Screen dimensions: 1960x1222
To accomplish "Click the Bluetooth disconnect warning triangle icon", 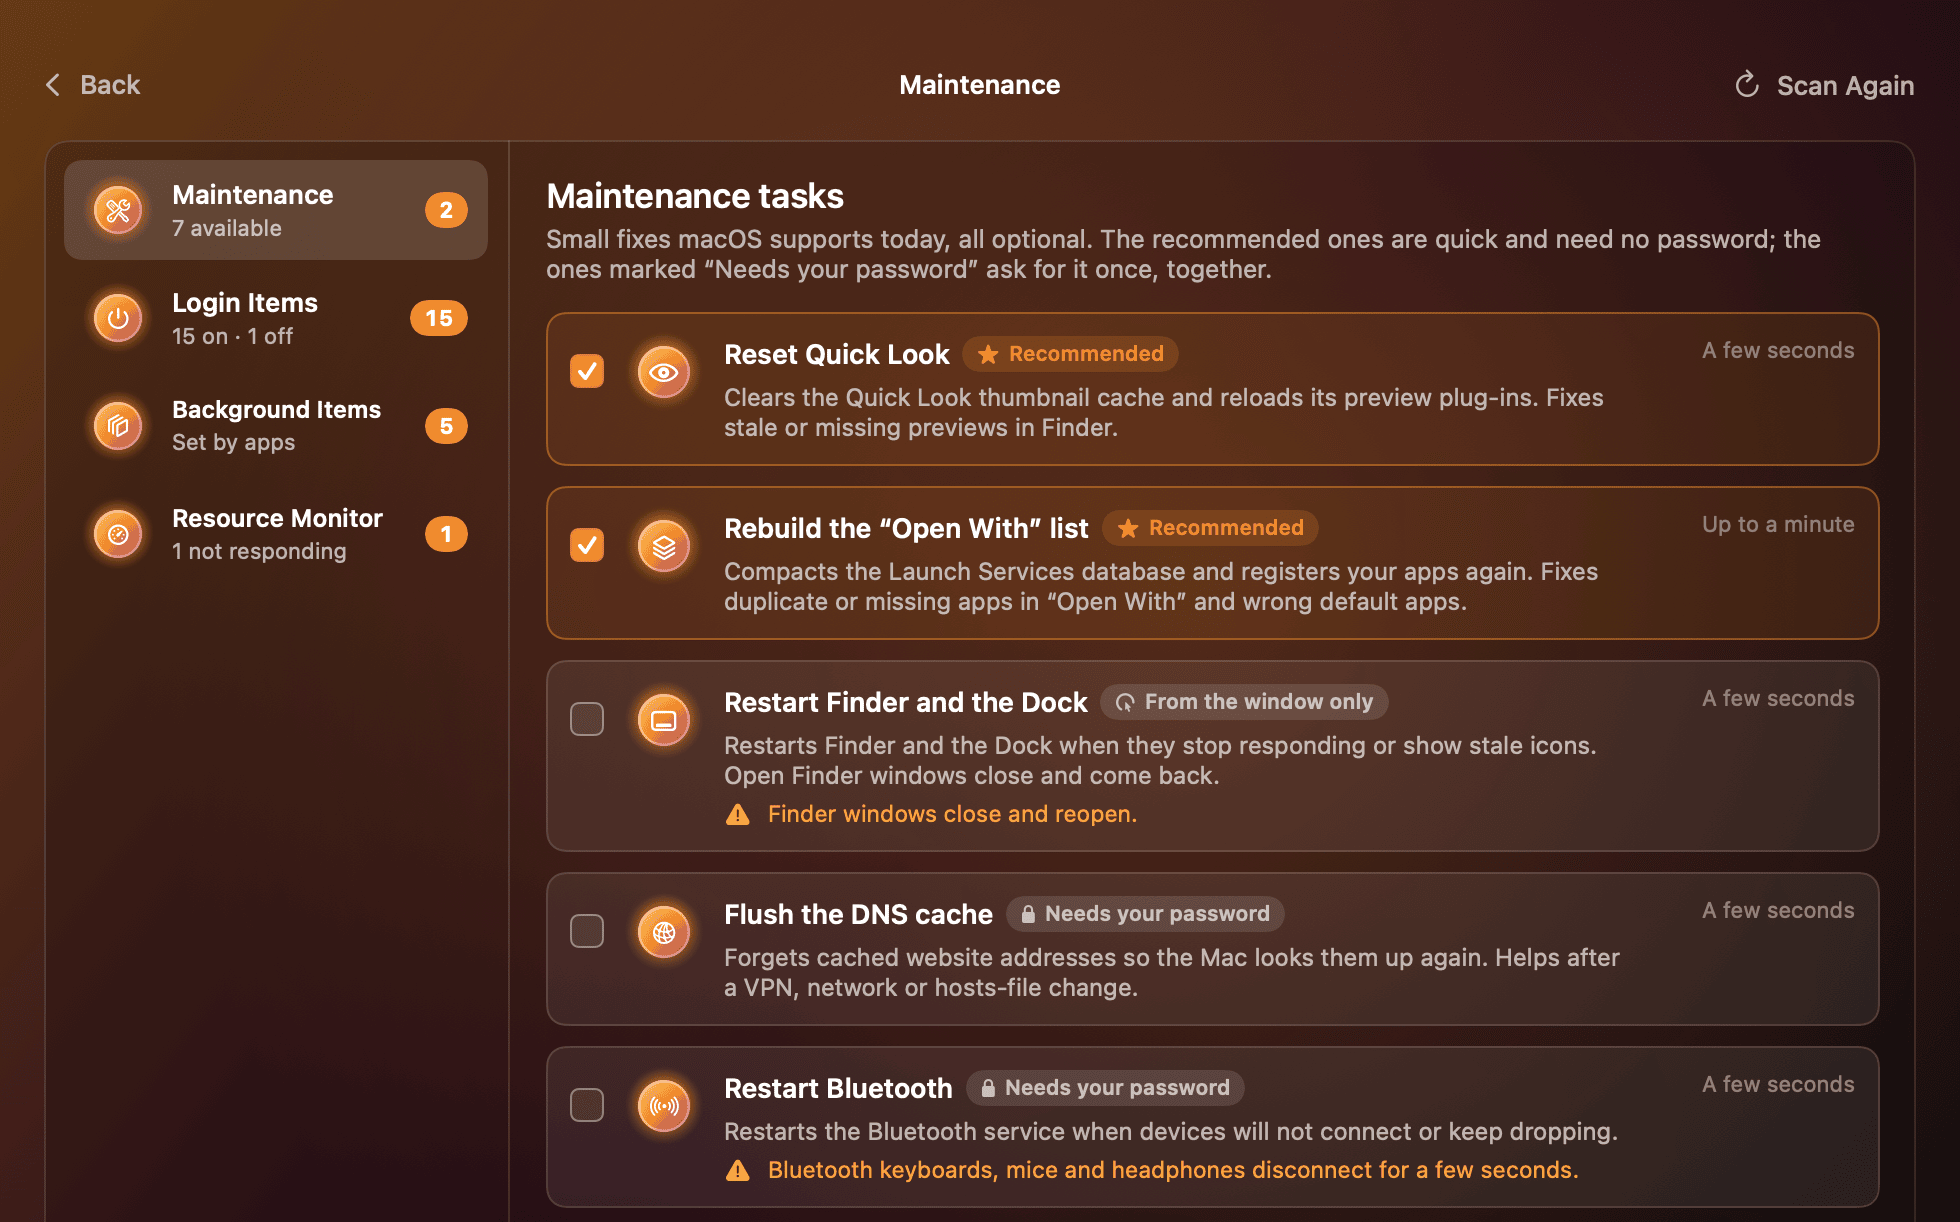I will [x=738, y=1170].
